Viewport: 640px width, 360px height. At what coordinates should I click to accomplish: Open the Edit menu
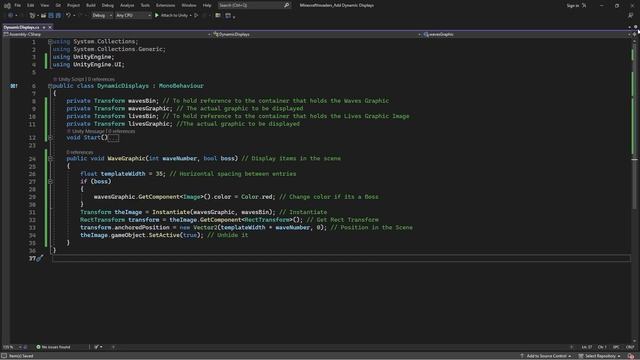pyautogui.click(x=30, y=5)
